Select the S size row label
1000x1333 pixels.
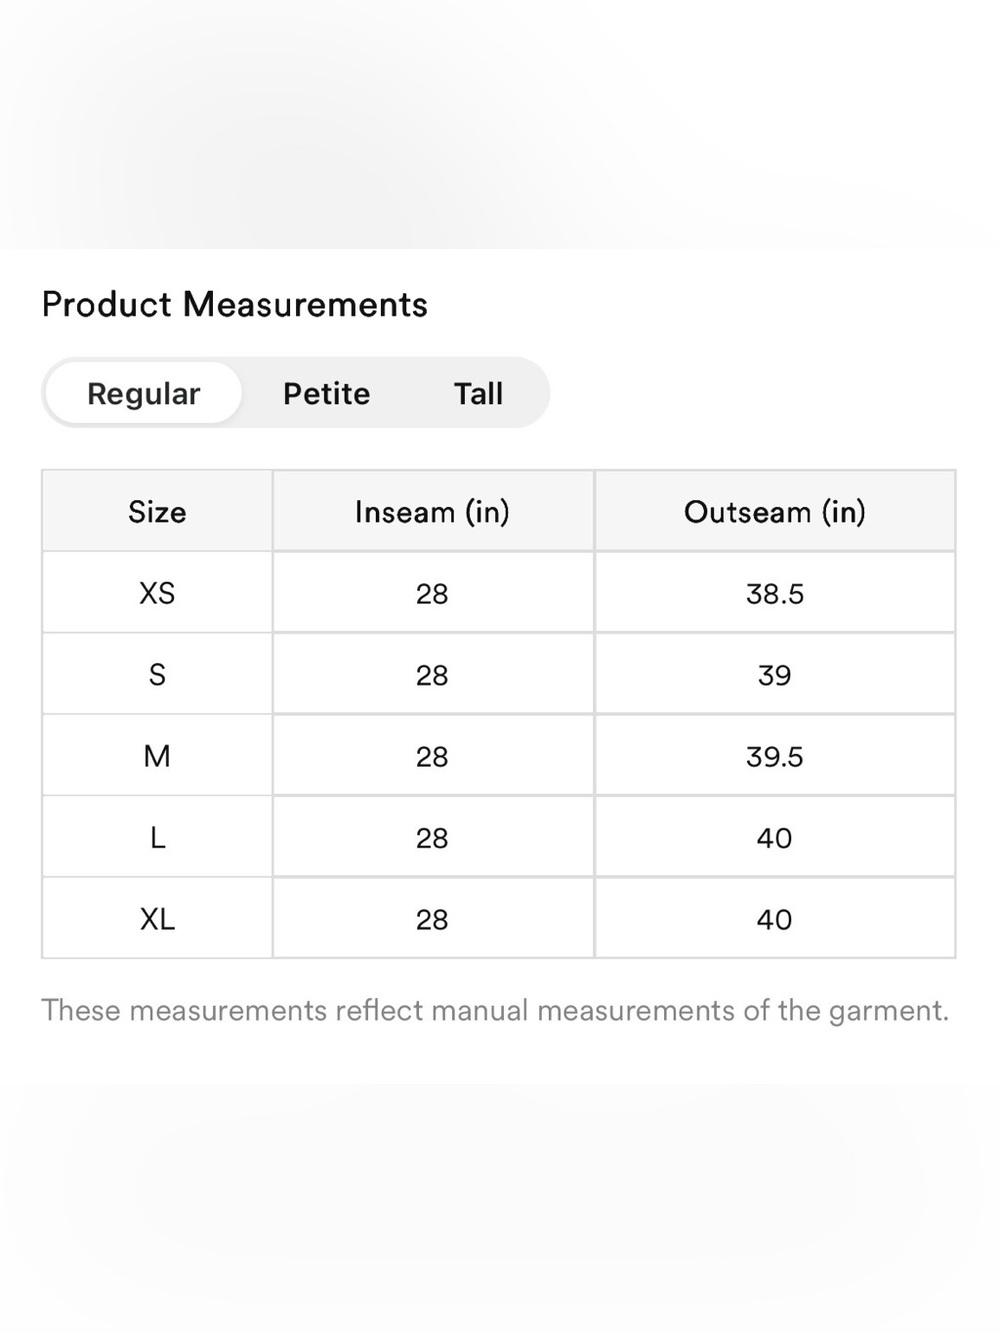[x=157, y=675]
